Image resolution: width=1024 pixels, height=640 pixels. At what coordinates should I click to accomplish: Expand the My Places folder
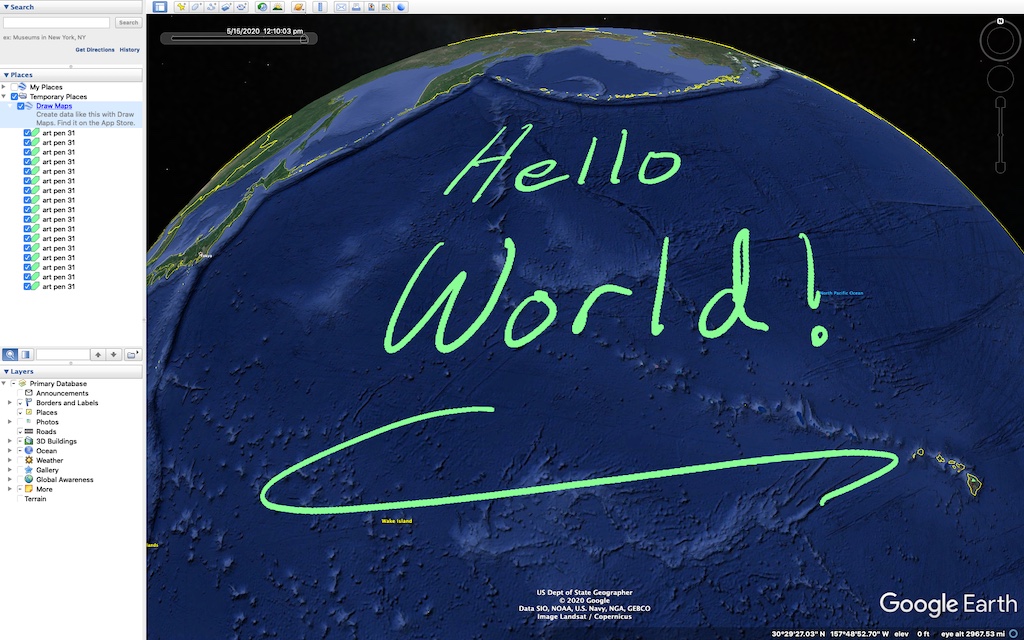(x=4, y=87)
